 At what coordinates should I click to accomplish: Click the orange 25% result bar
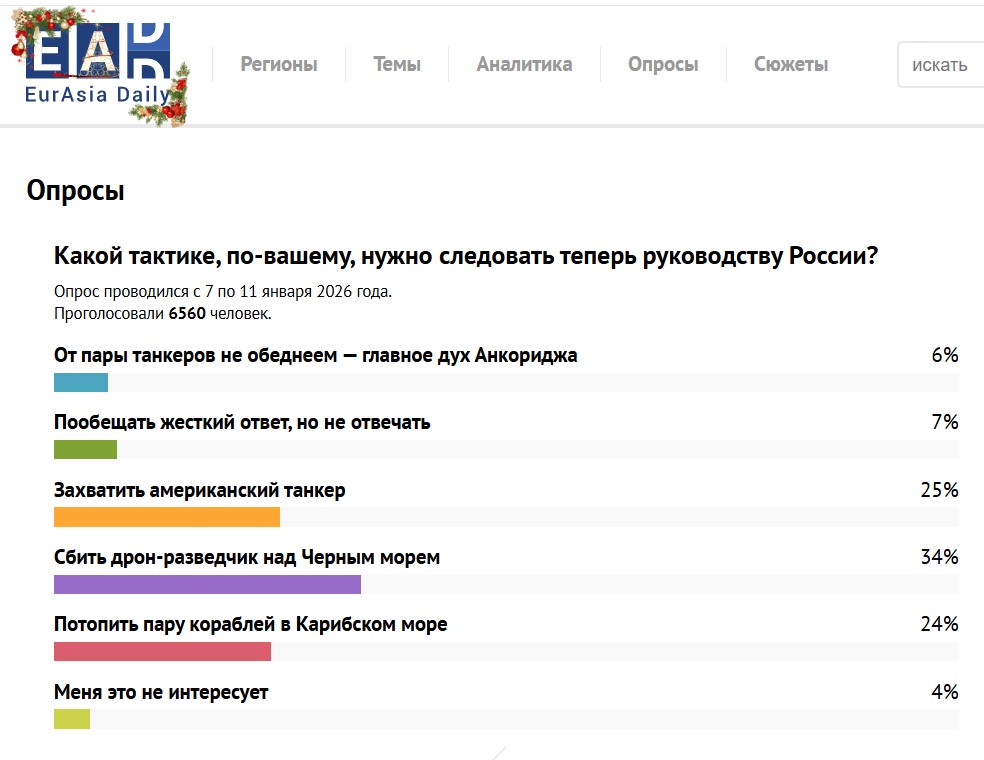point(166,517)
